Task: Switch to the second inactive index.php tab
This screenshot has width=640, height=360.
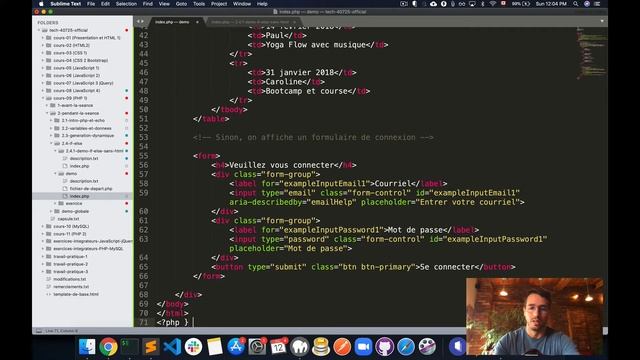Action: [250, 22]
